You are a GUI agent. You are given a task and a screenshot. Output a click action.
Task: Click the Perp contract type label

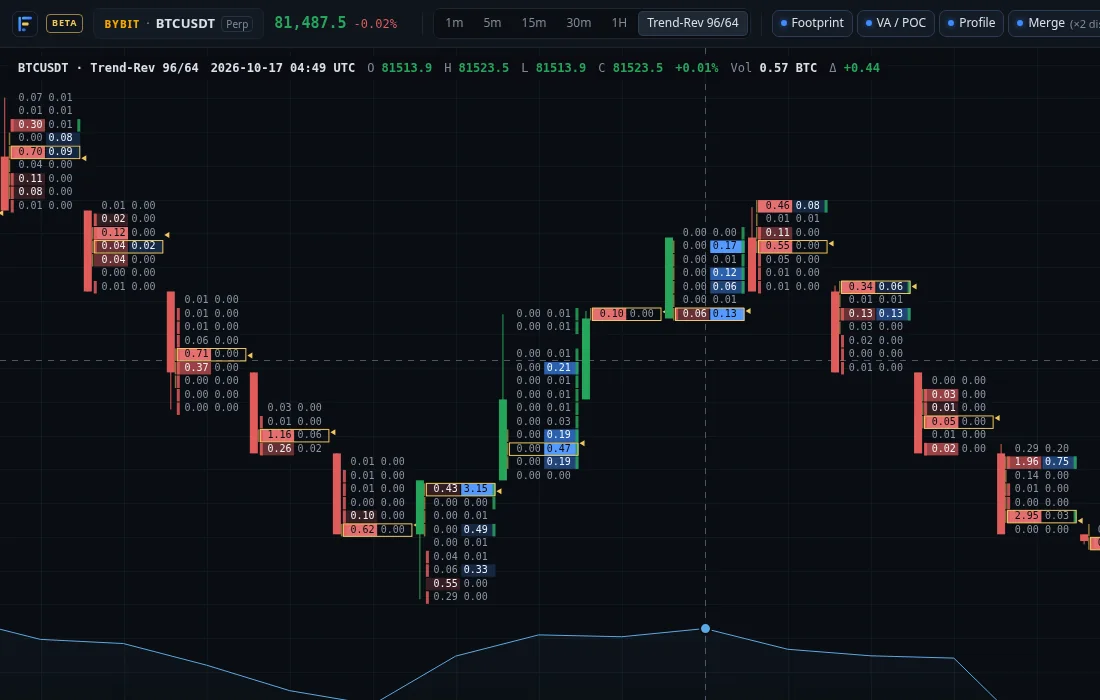pyautogui.click(x=237, y=24)
